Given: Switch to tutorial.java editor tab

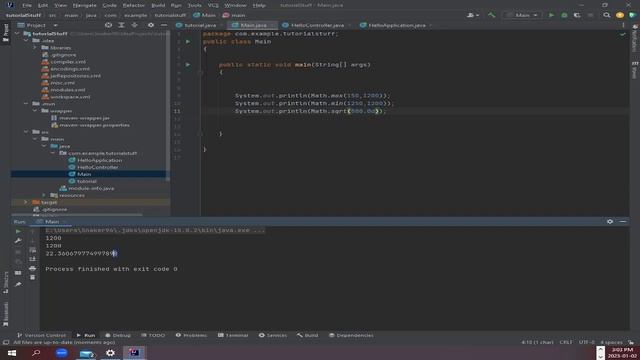Looking at the screenshot, I should coord(200,25).
